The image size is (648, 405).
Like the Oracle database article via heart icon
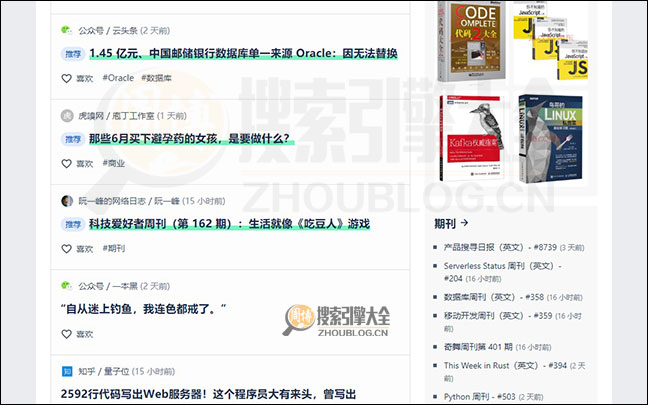(67, 78)
